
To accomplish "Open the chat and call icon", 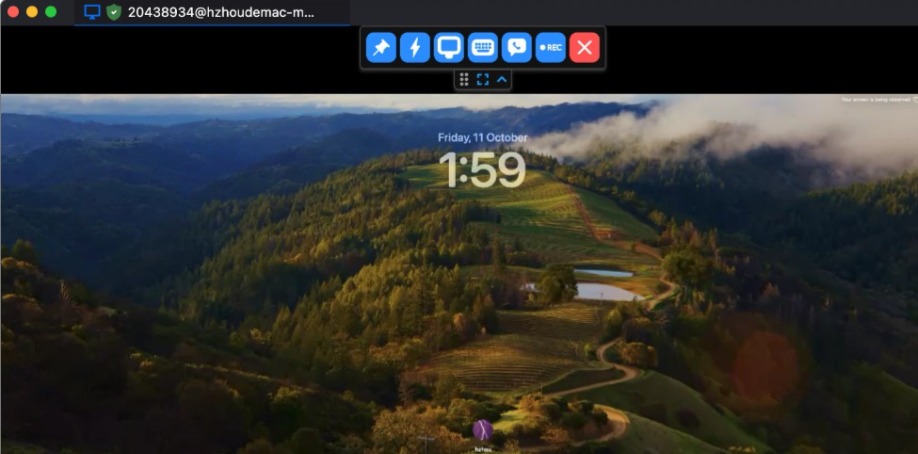I will point(517,47).
